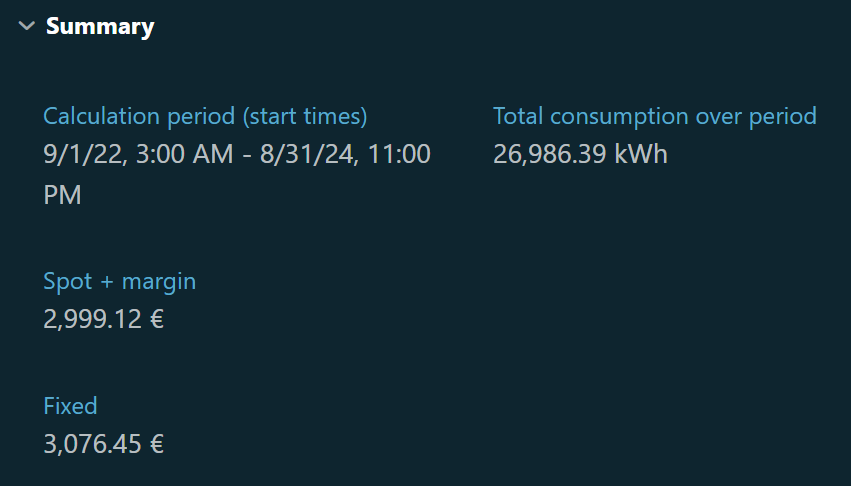Click the (start times) parenthetical text
This screenshot has width=851, height=486.
[x=305, y=116]
